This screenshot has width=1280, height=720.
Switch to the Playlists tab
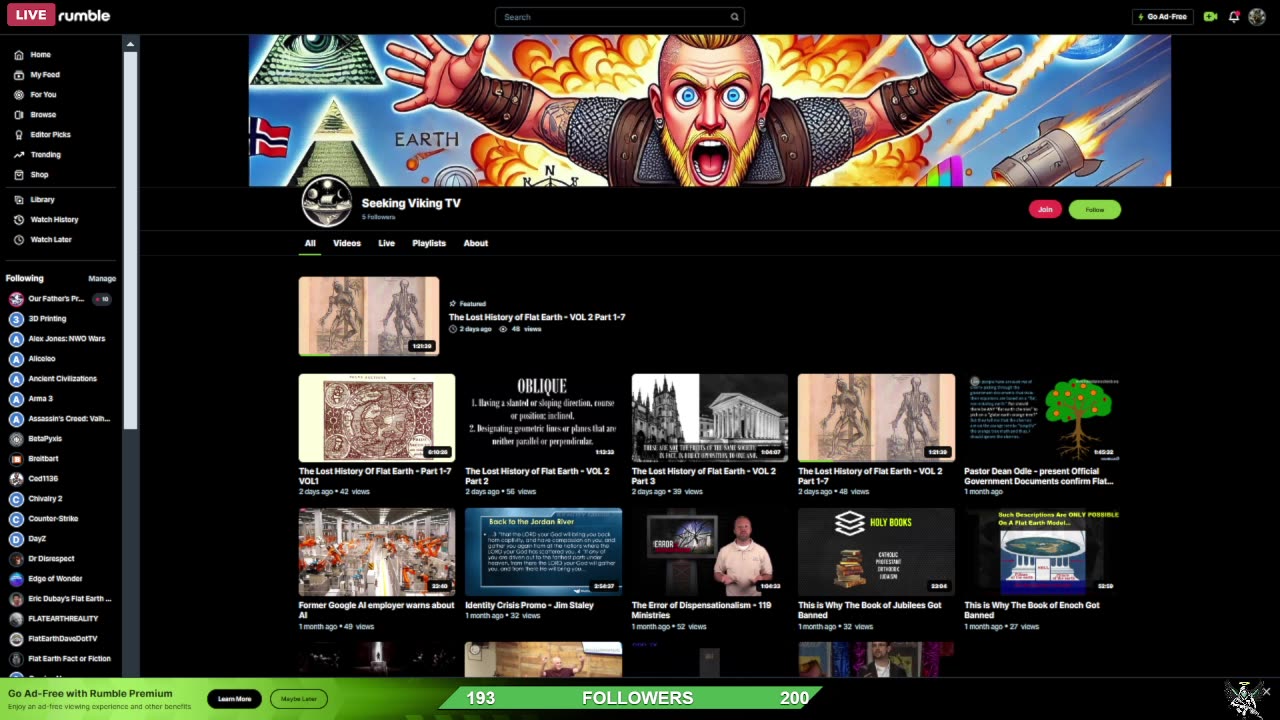click(429, 243)
